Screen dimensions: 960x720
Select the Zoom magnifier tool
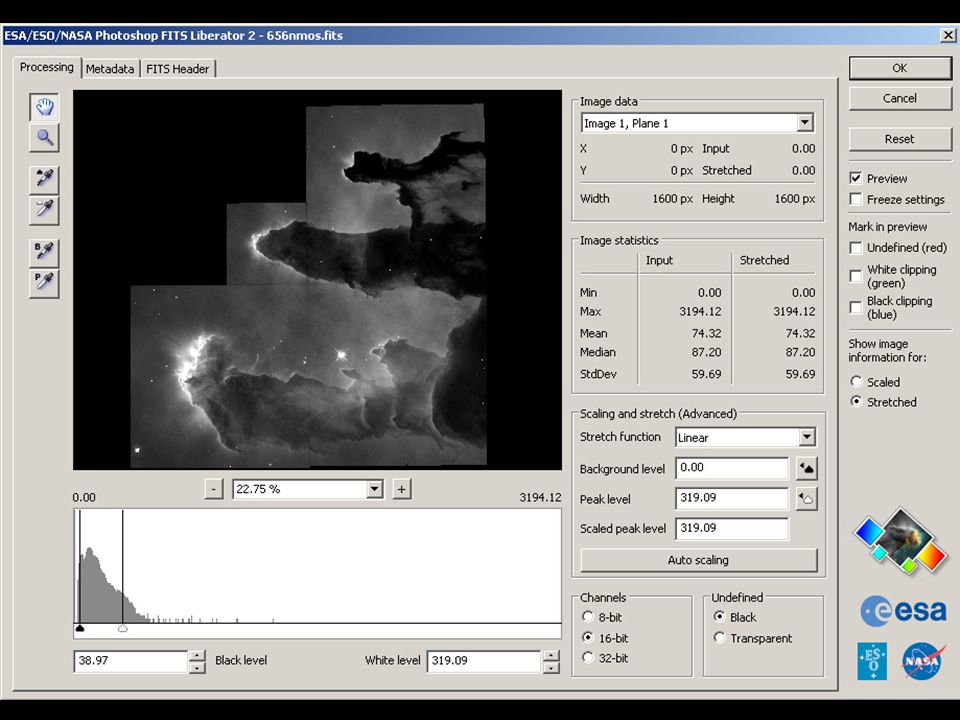(x=44, y=138)
